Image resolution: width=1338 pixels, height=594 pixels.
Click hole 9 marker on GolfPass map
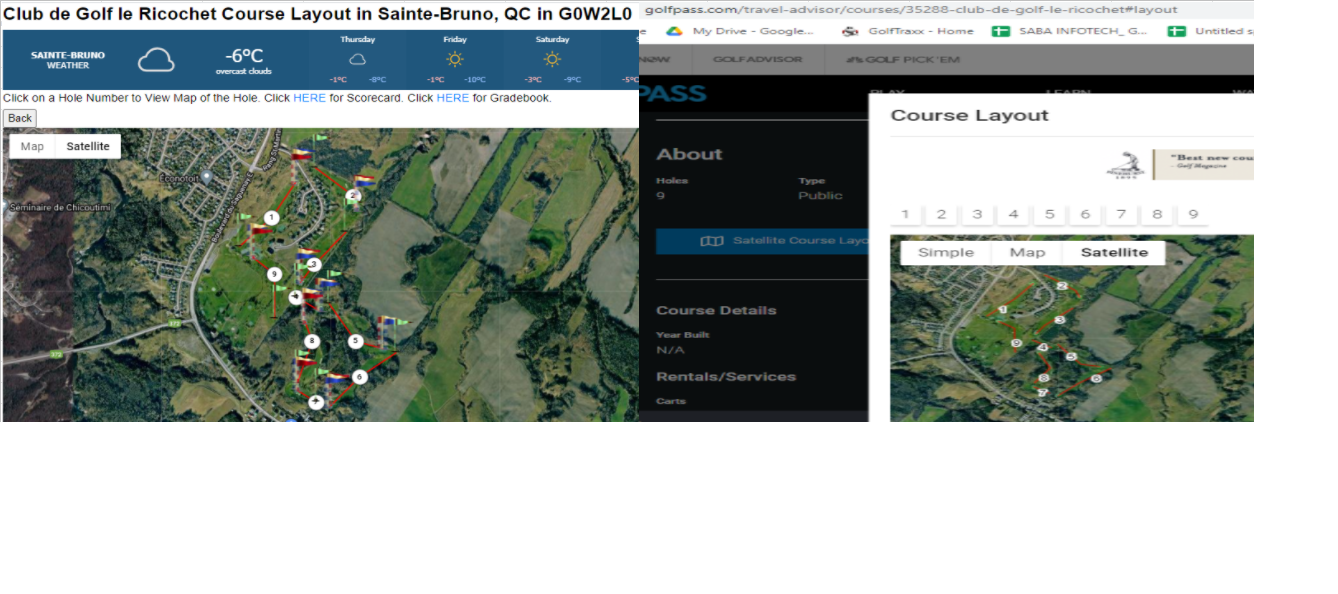1016,343
